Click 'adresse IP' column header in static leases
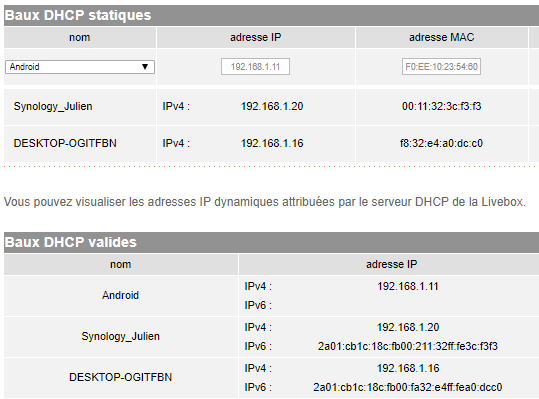Image resolution: width=539 pixels, height=399 pixels. (x=255, y=37)
